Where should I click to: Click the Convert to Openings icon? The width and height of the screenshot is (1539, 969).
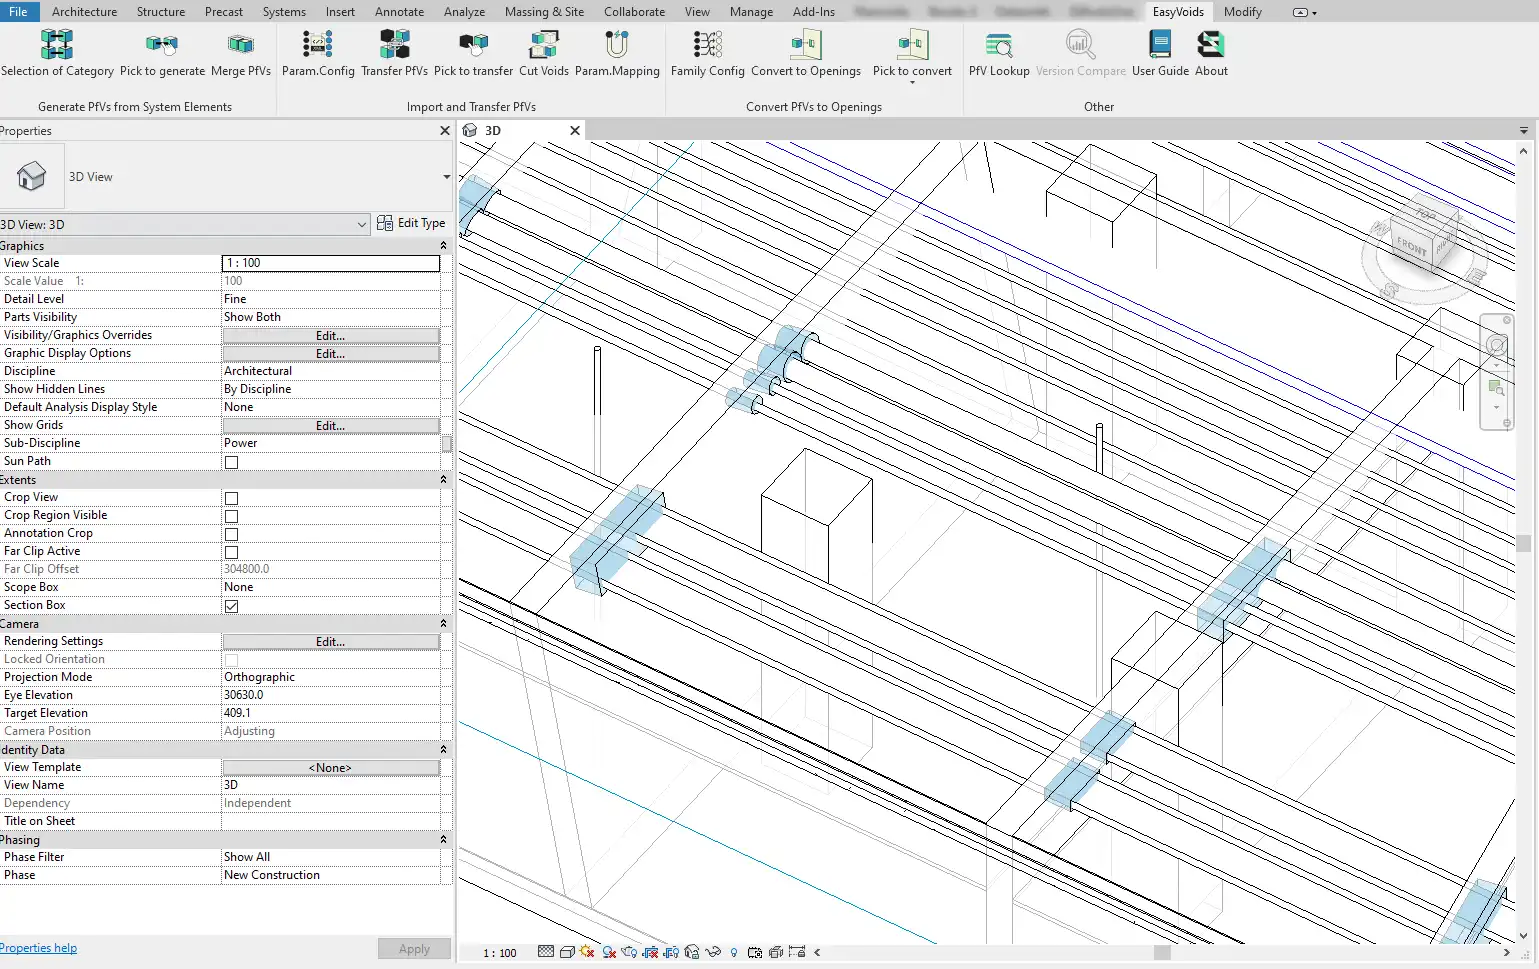(x=805, y=45)
